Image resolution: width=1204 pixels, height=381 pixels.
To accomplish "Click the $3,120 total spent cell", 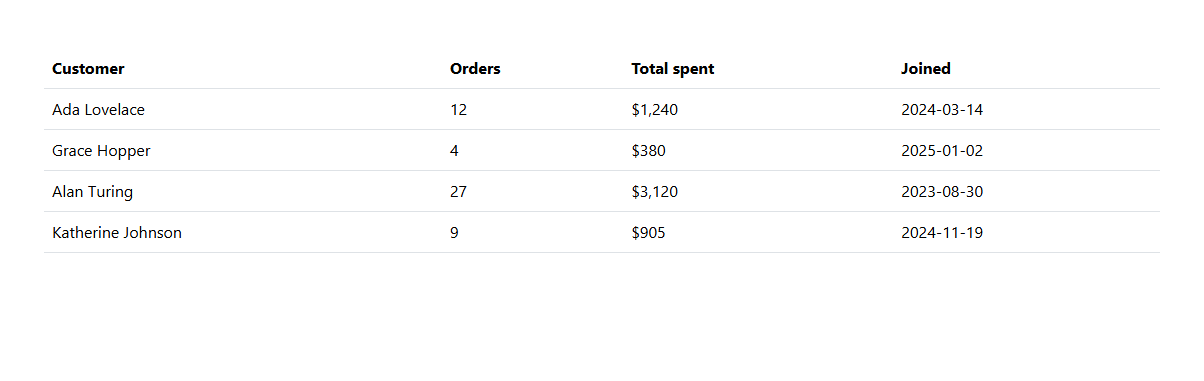I will pos(655,192).
